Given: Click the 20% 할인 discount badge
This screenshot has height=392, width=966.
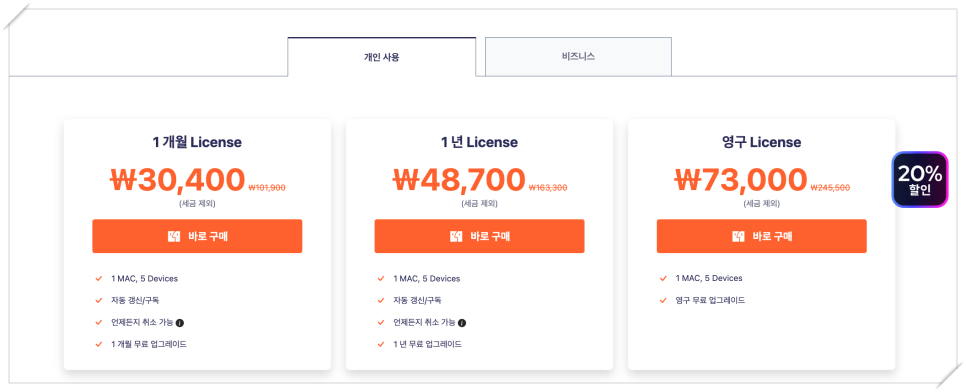Looking at the screenshot, I should (919, 179).
